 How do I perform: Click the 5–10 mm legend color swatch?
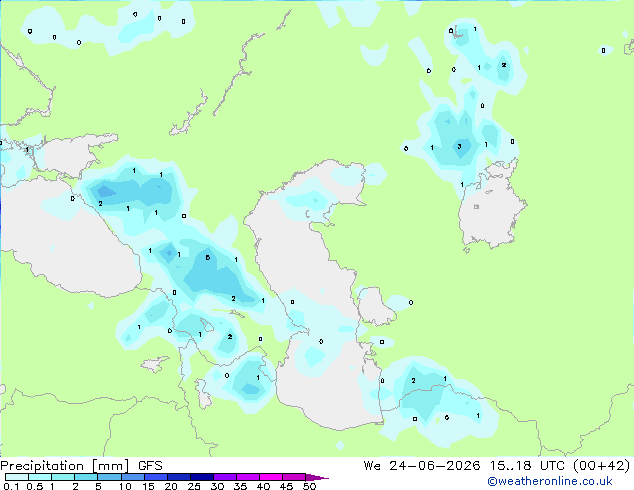(x=109, y=477)
